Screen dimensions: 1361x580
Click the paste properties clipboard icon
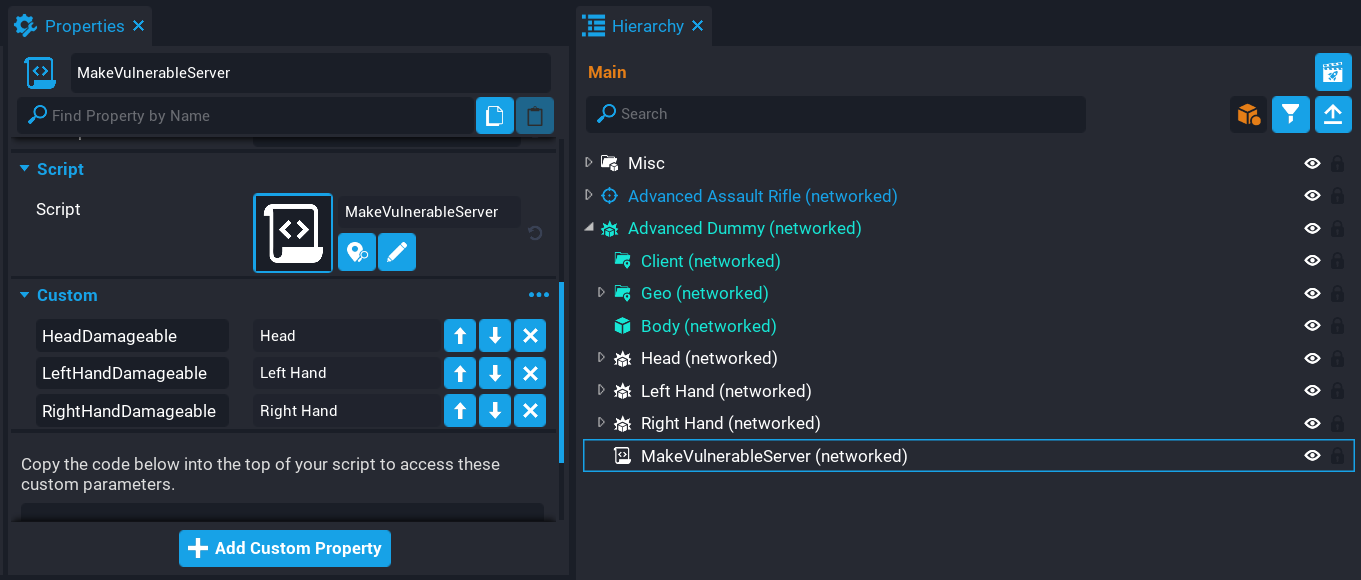tap(534, 115)
